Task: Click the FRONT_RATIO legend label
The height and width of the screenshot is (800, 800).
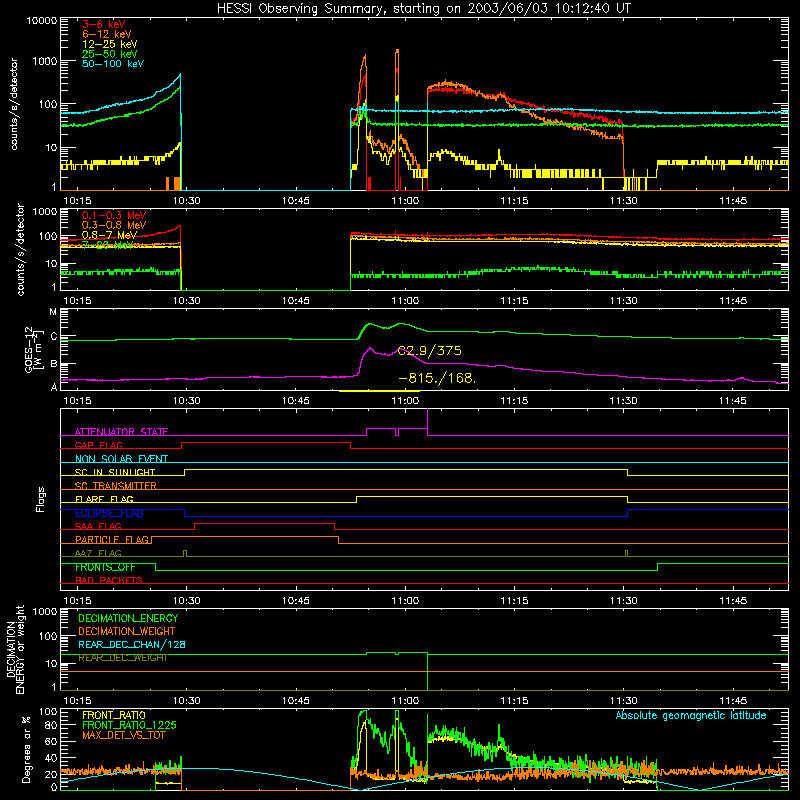Action: click(x=114, y=715)
